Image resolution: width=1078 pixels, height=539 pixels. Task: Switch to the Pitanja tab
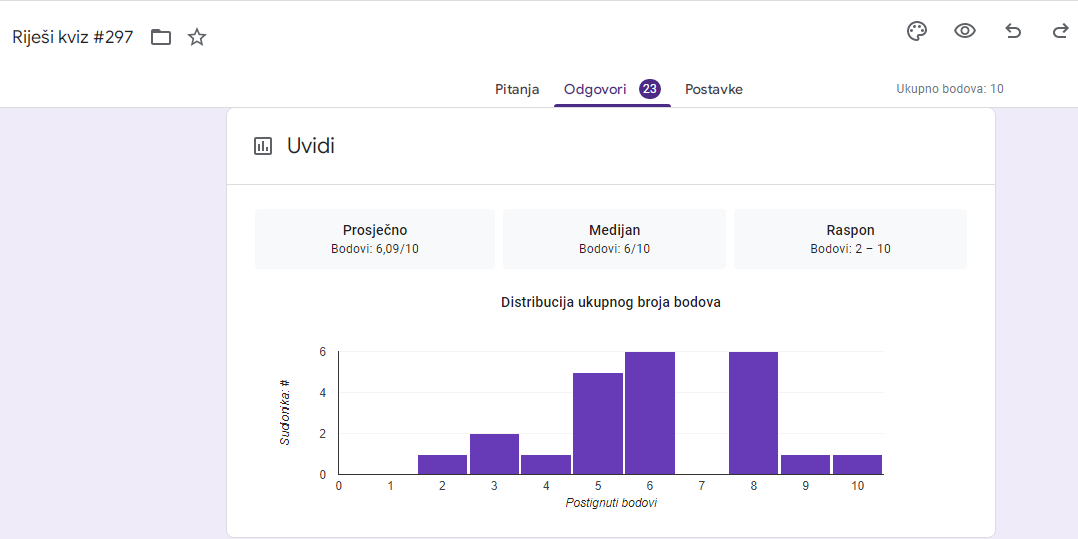click(x=517, y=89)
